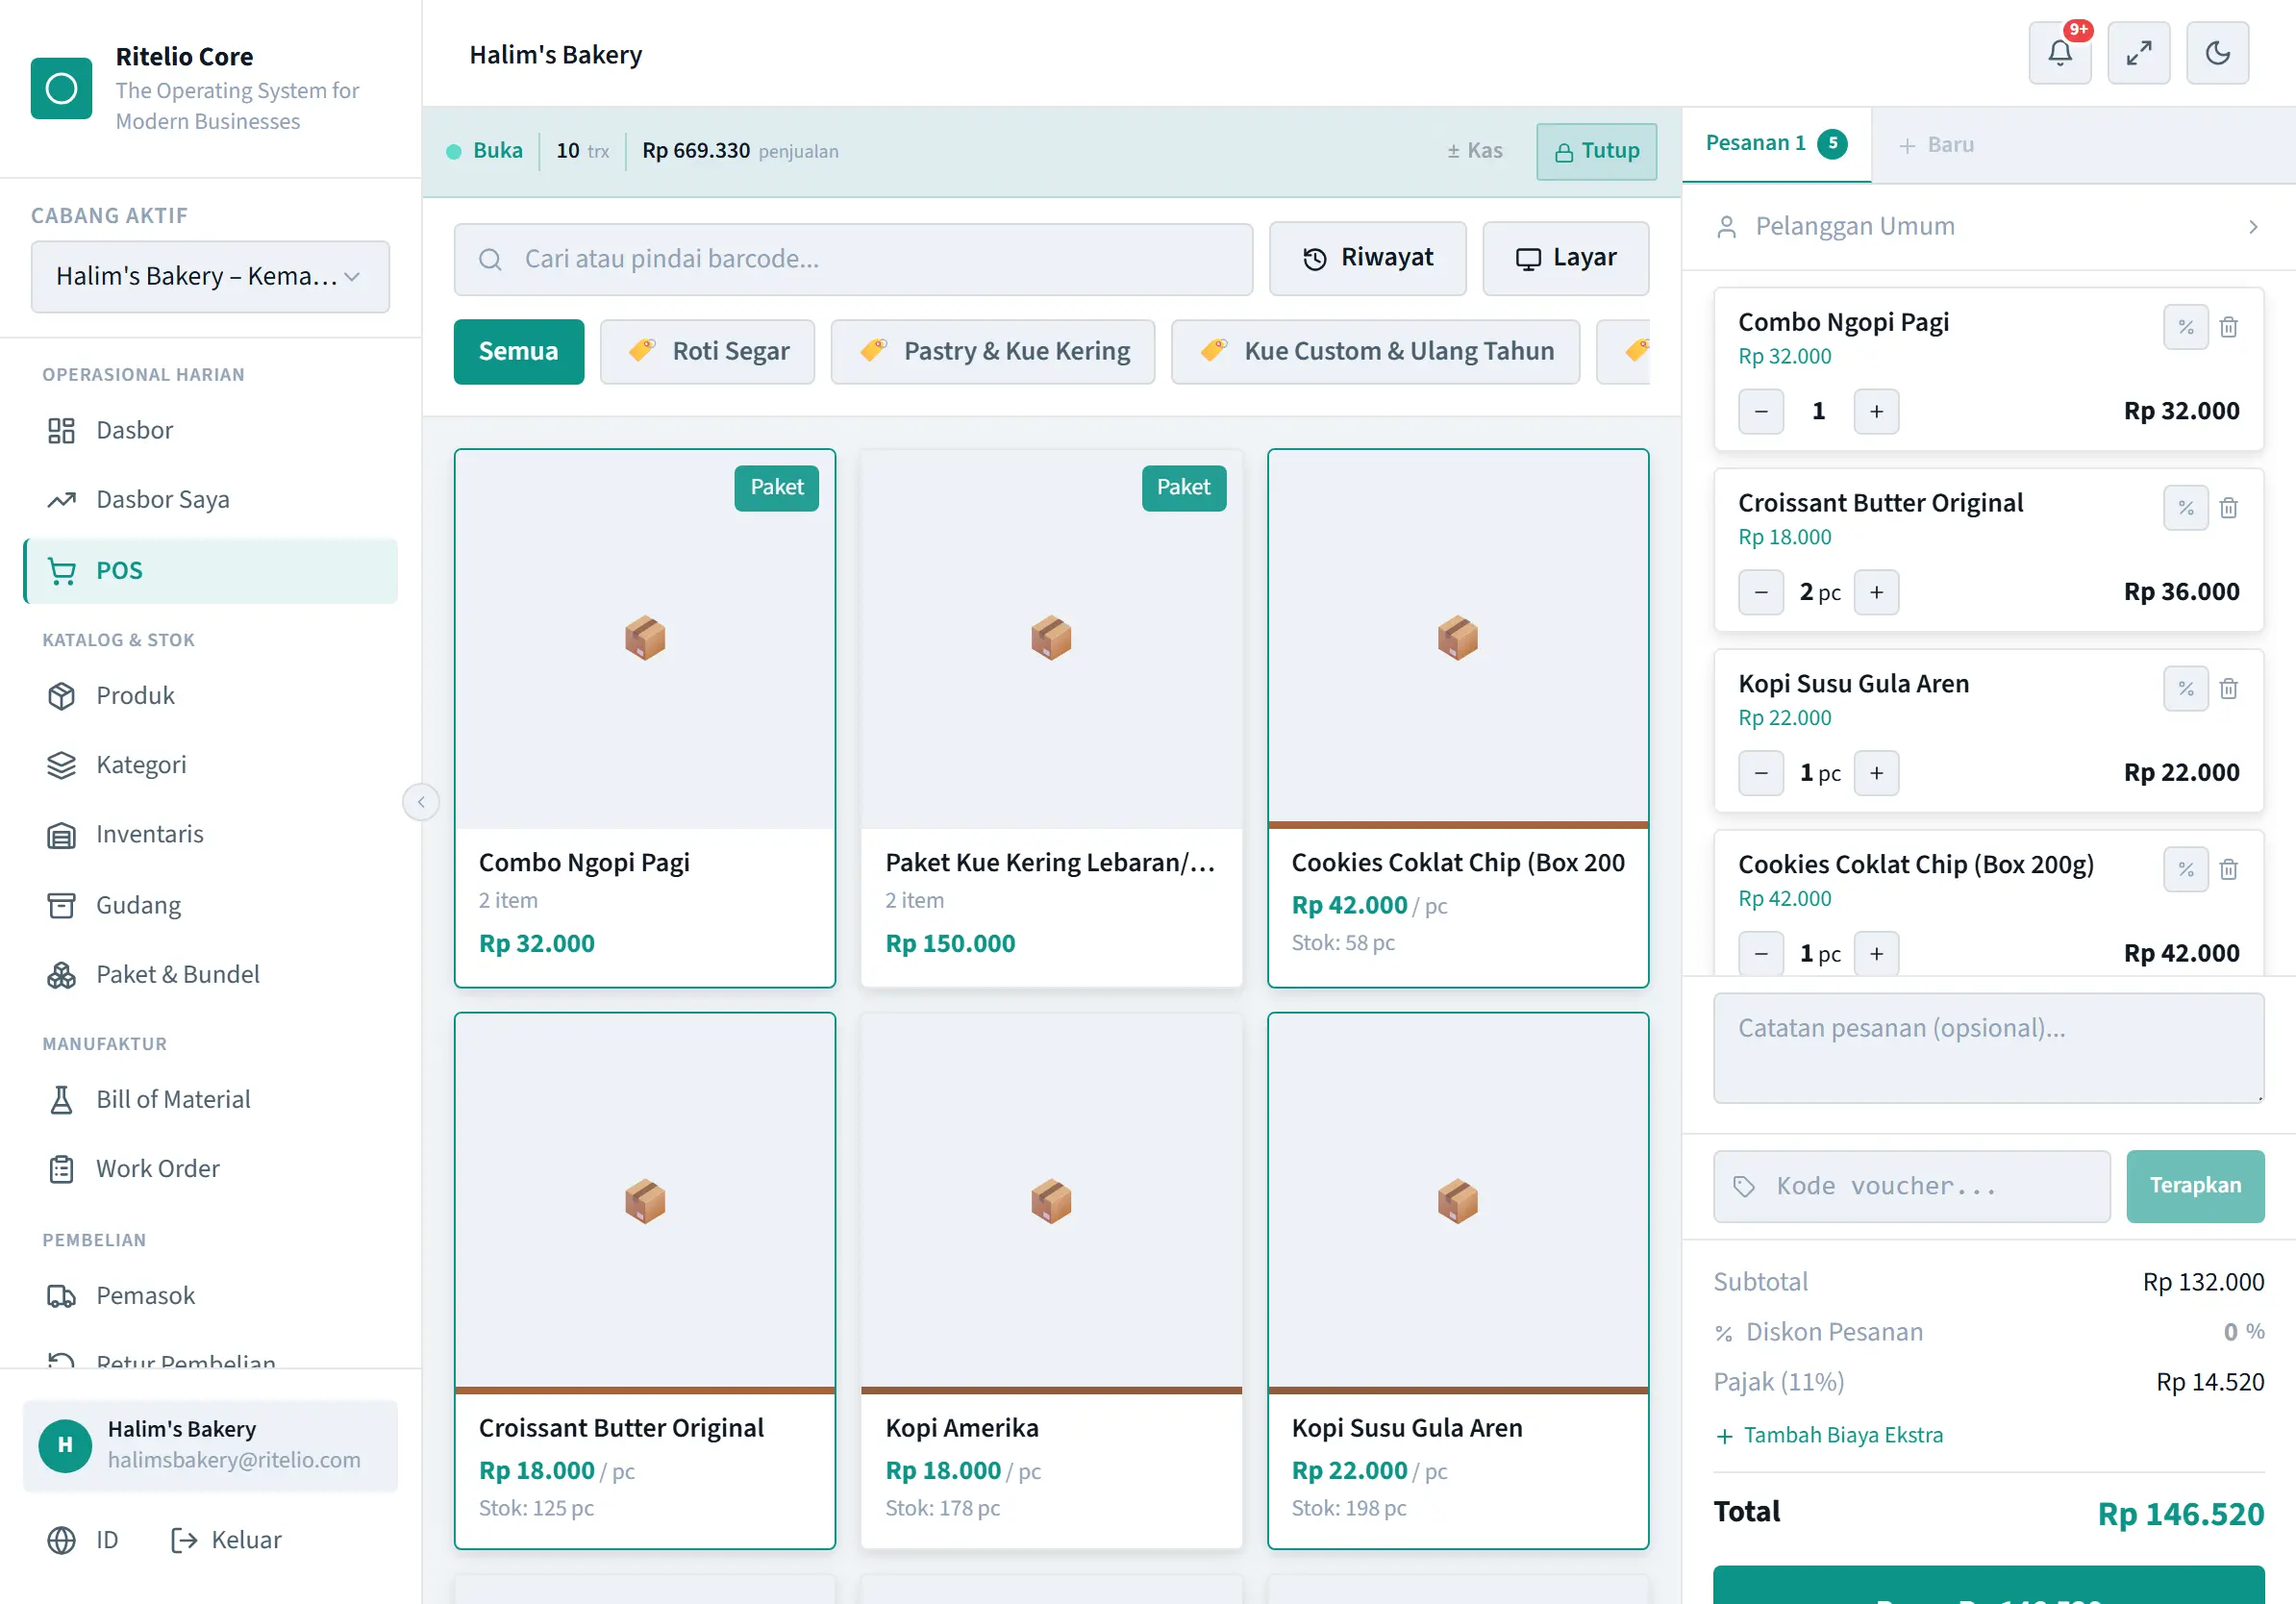This screenshot has height=1604, width=2296.
Task: Click the Kode voucher input field
Action: click(1912, 1187)
